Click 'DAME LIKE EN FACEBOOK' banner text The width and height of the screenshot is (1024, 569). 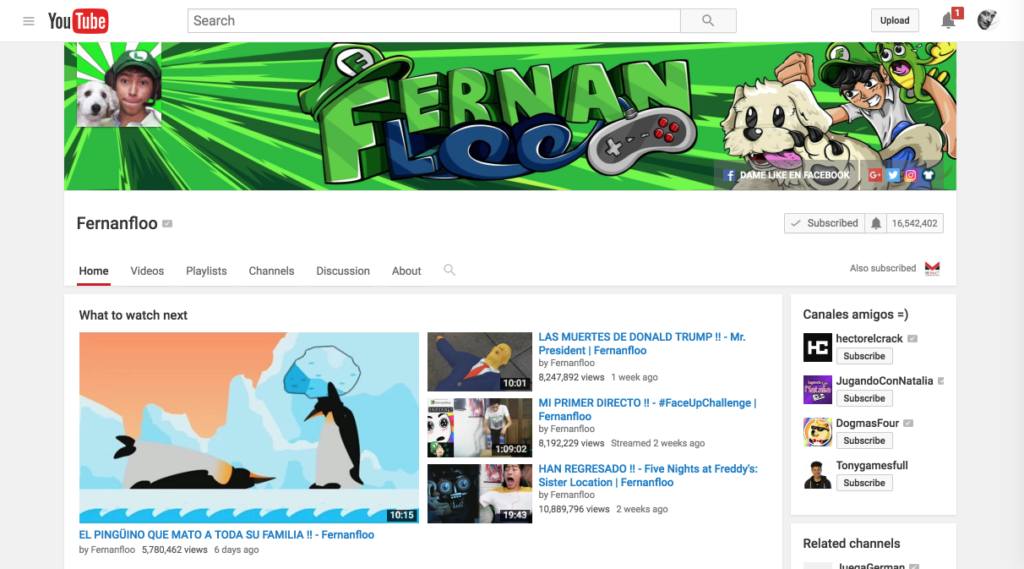(x=794, y=175)
